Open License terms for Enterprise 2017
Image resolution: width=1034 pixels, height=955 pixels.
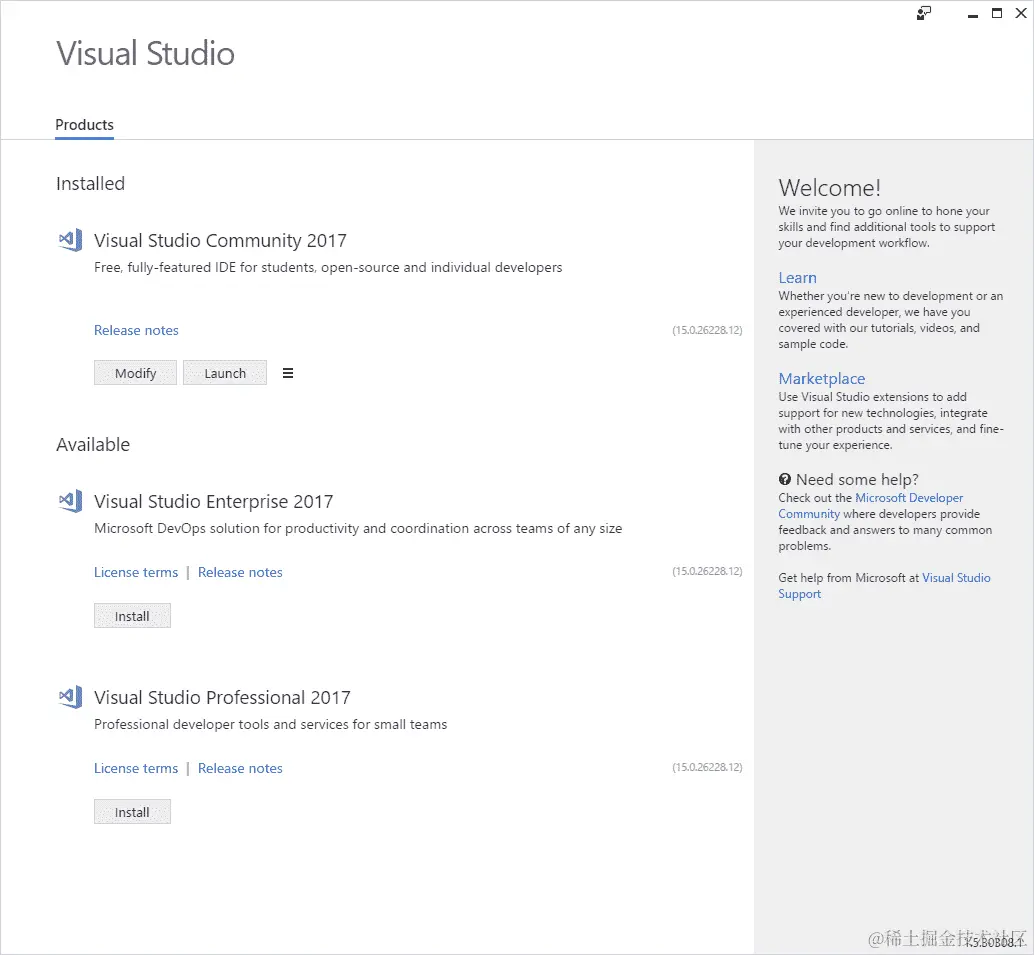(136, 572)
